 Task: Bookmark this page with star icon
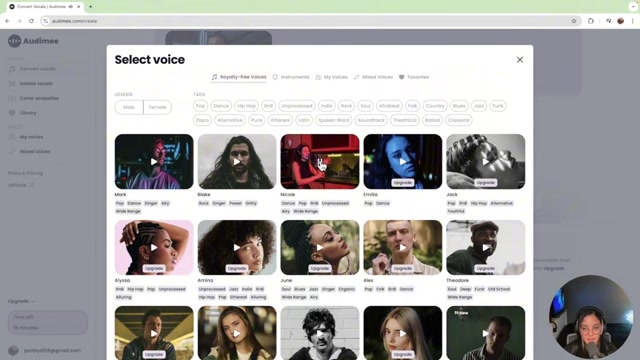574,21
